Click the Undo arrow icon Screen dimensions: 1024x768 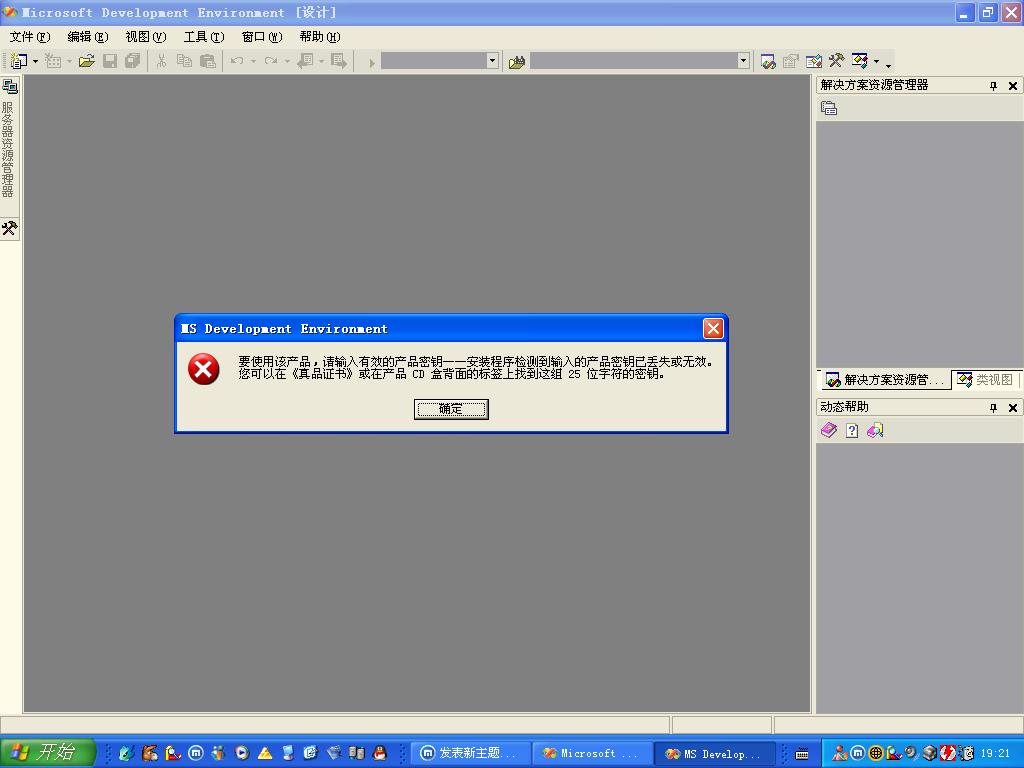236,61
